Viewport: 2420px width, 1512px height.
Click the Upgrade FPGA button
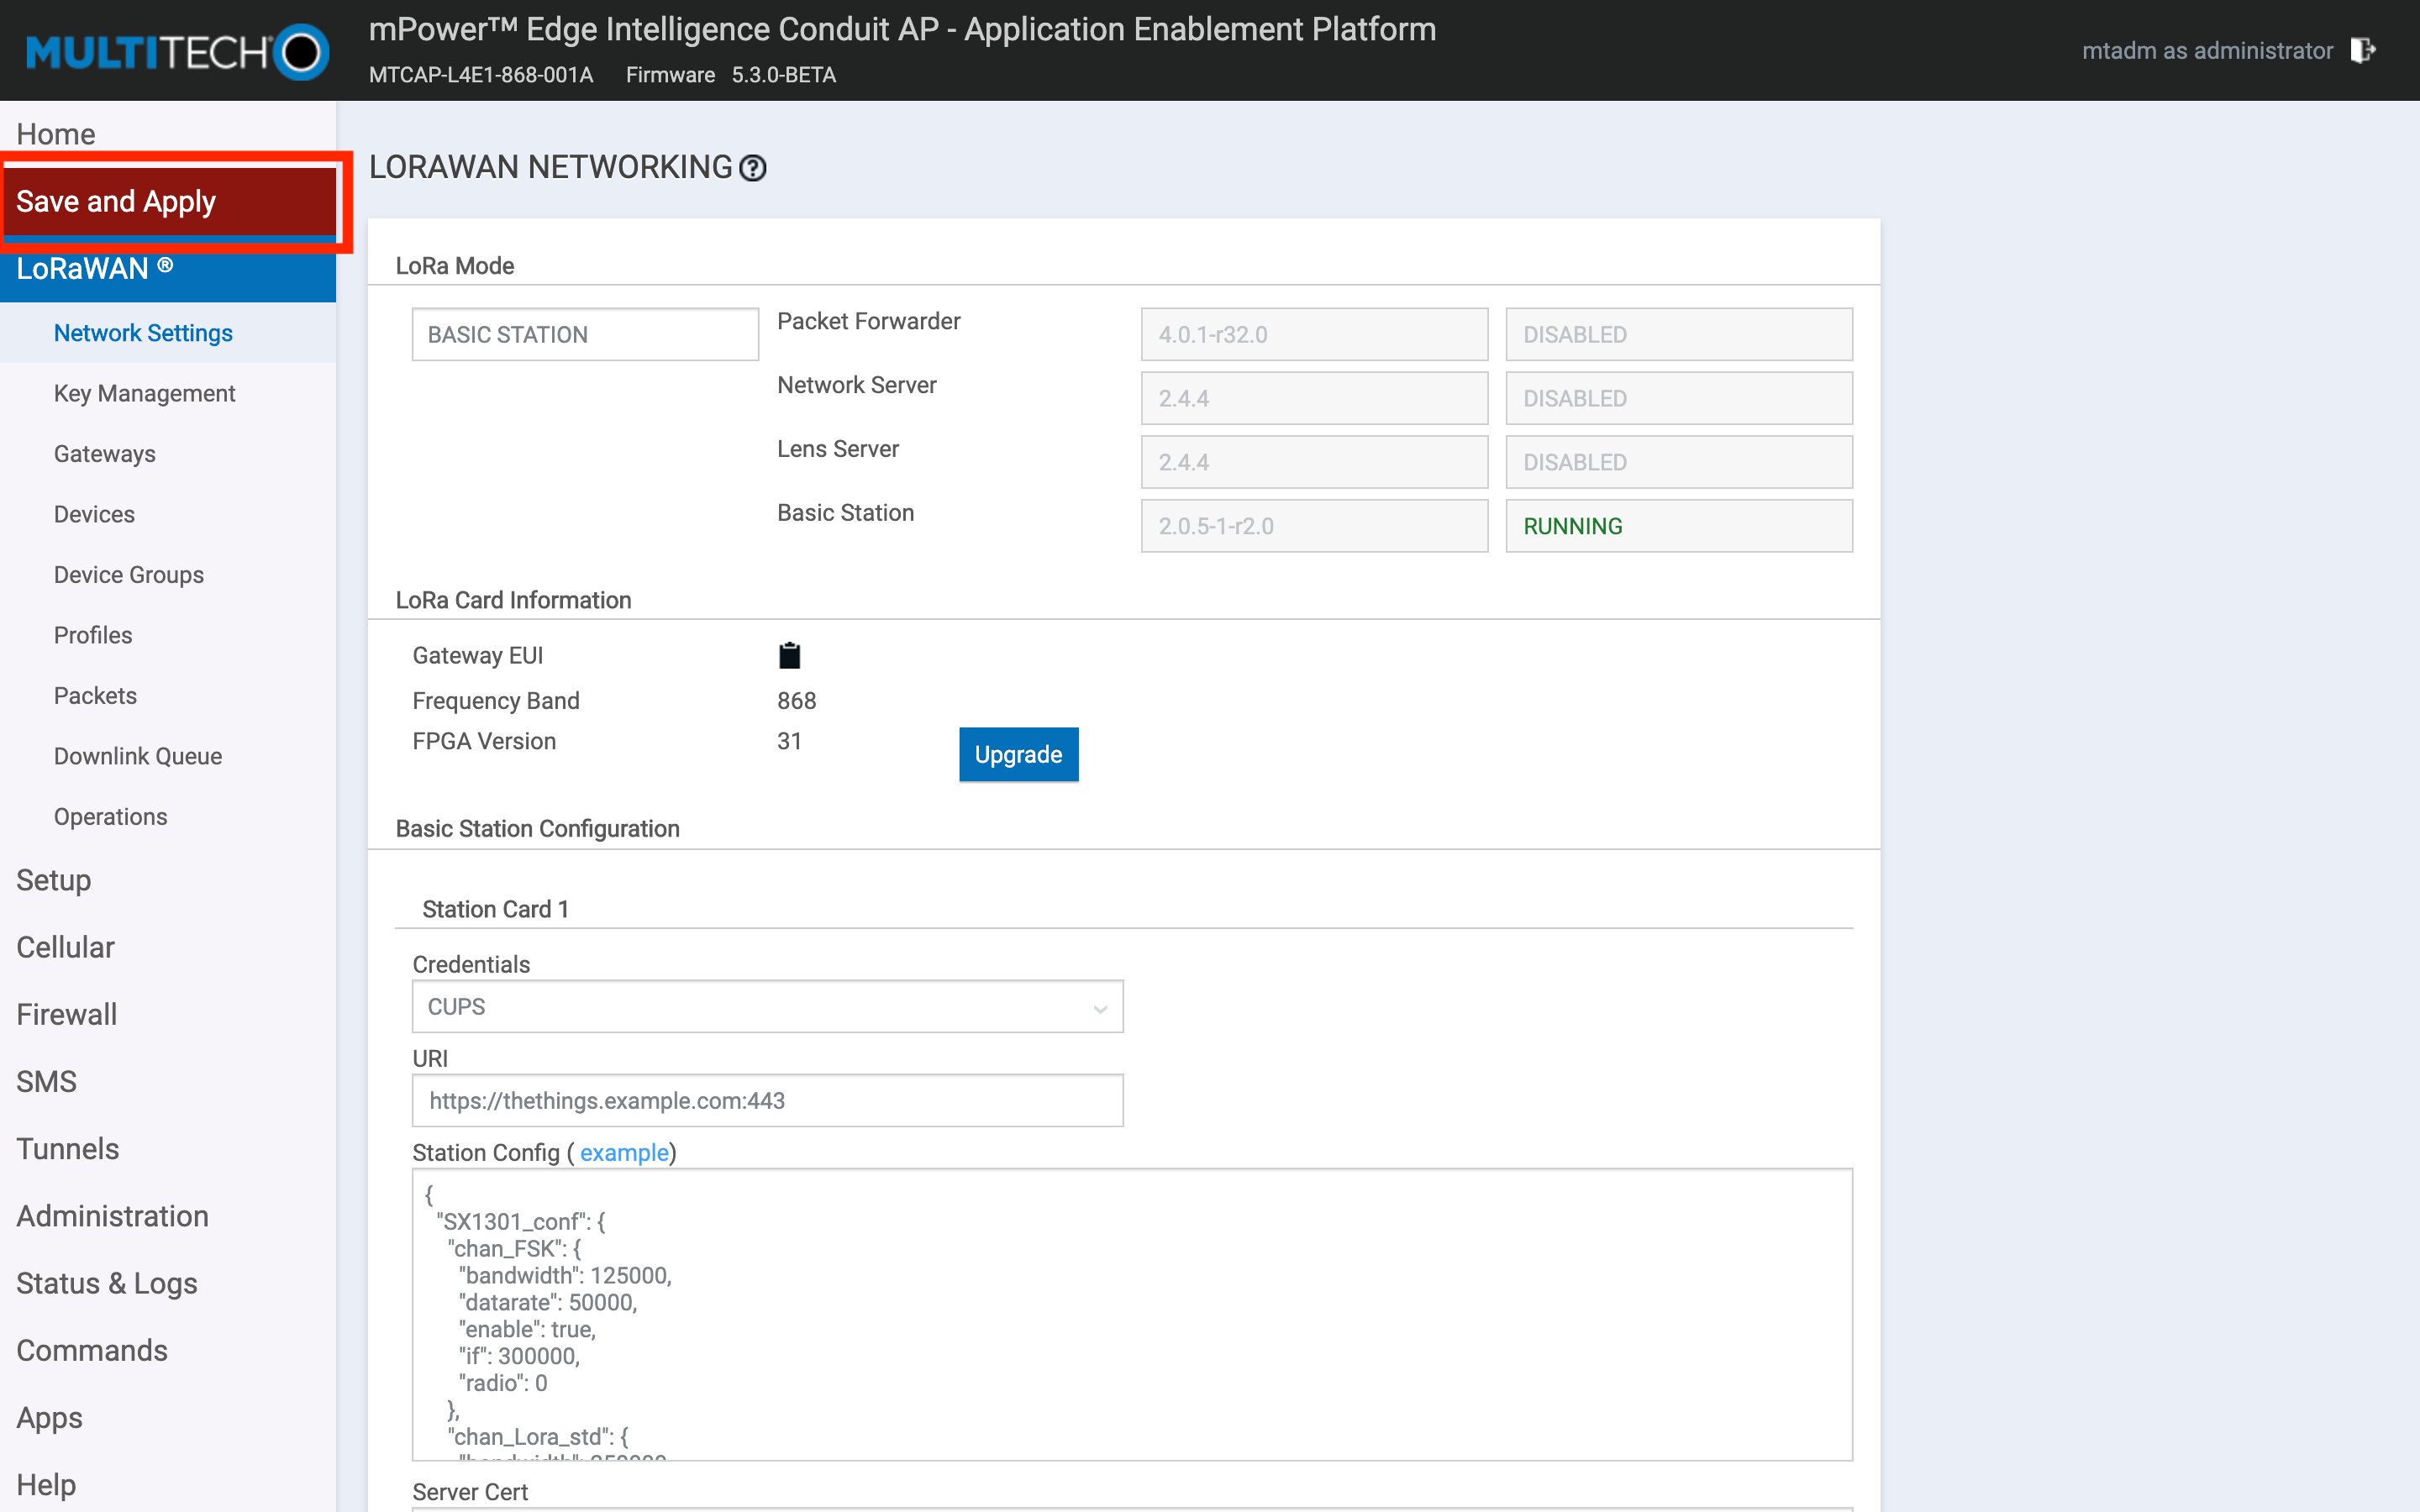pyautogui.click(x=1018, y=755)
